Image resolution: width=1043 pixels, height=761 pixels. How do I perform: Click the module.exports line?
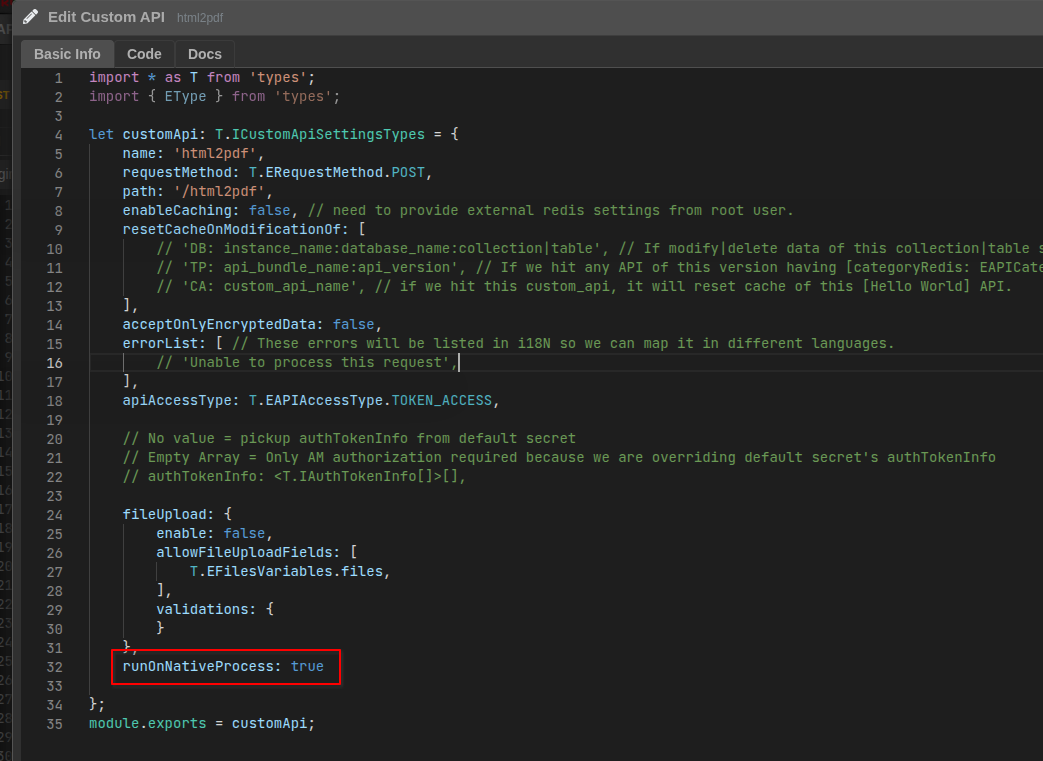coord(201,723)
